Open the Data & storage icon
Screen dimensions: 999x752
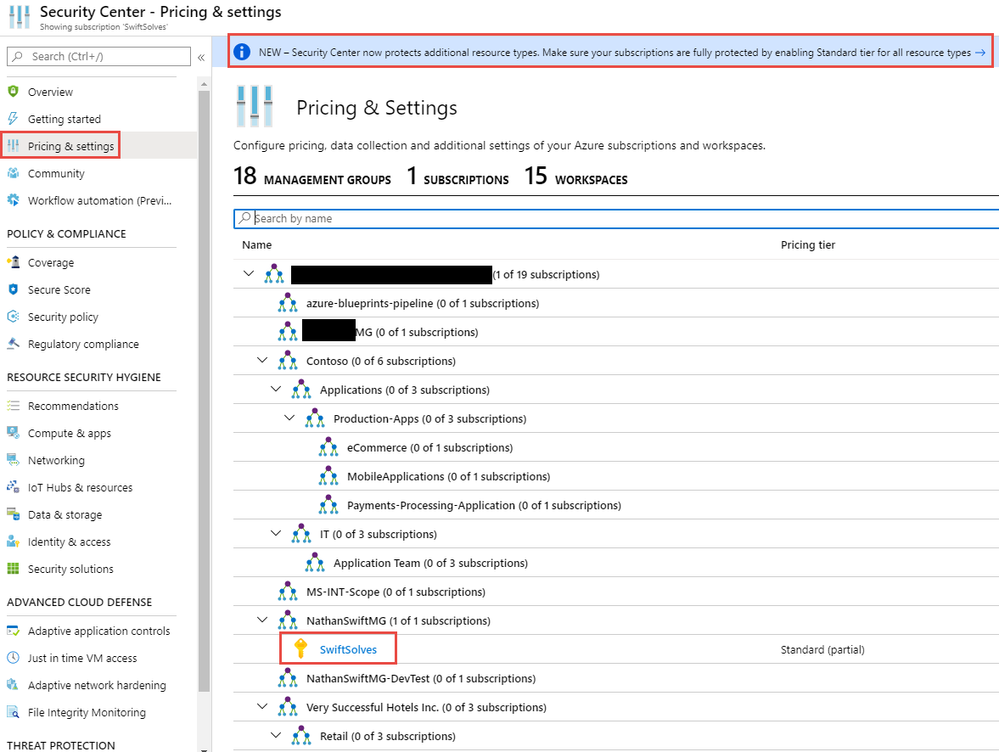pos(13,514)
